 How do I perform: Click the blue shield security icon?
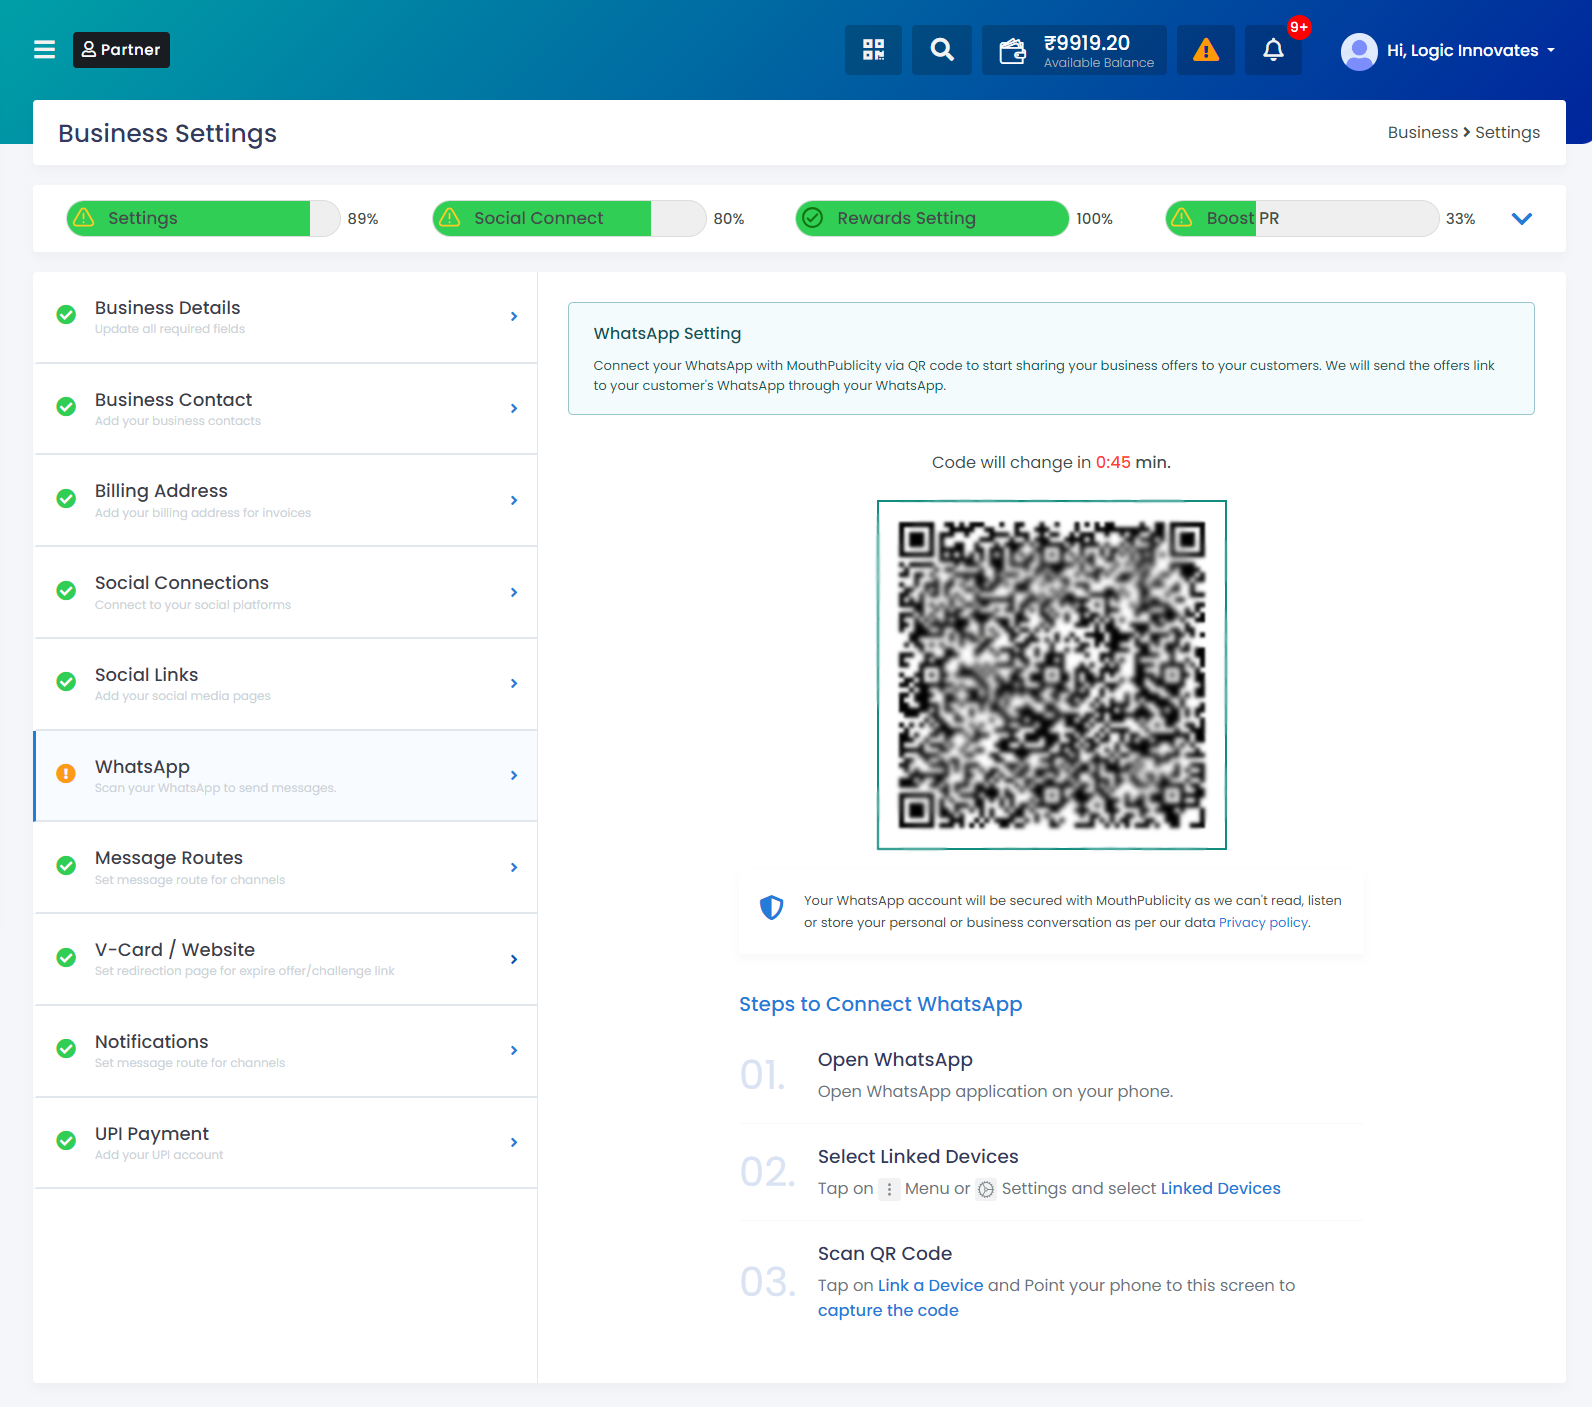pyautogui.click(x=771, y=907)
